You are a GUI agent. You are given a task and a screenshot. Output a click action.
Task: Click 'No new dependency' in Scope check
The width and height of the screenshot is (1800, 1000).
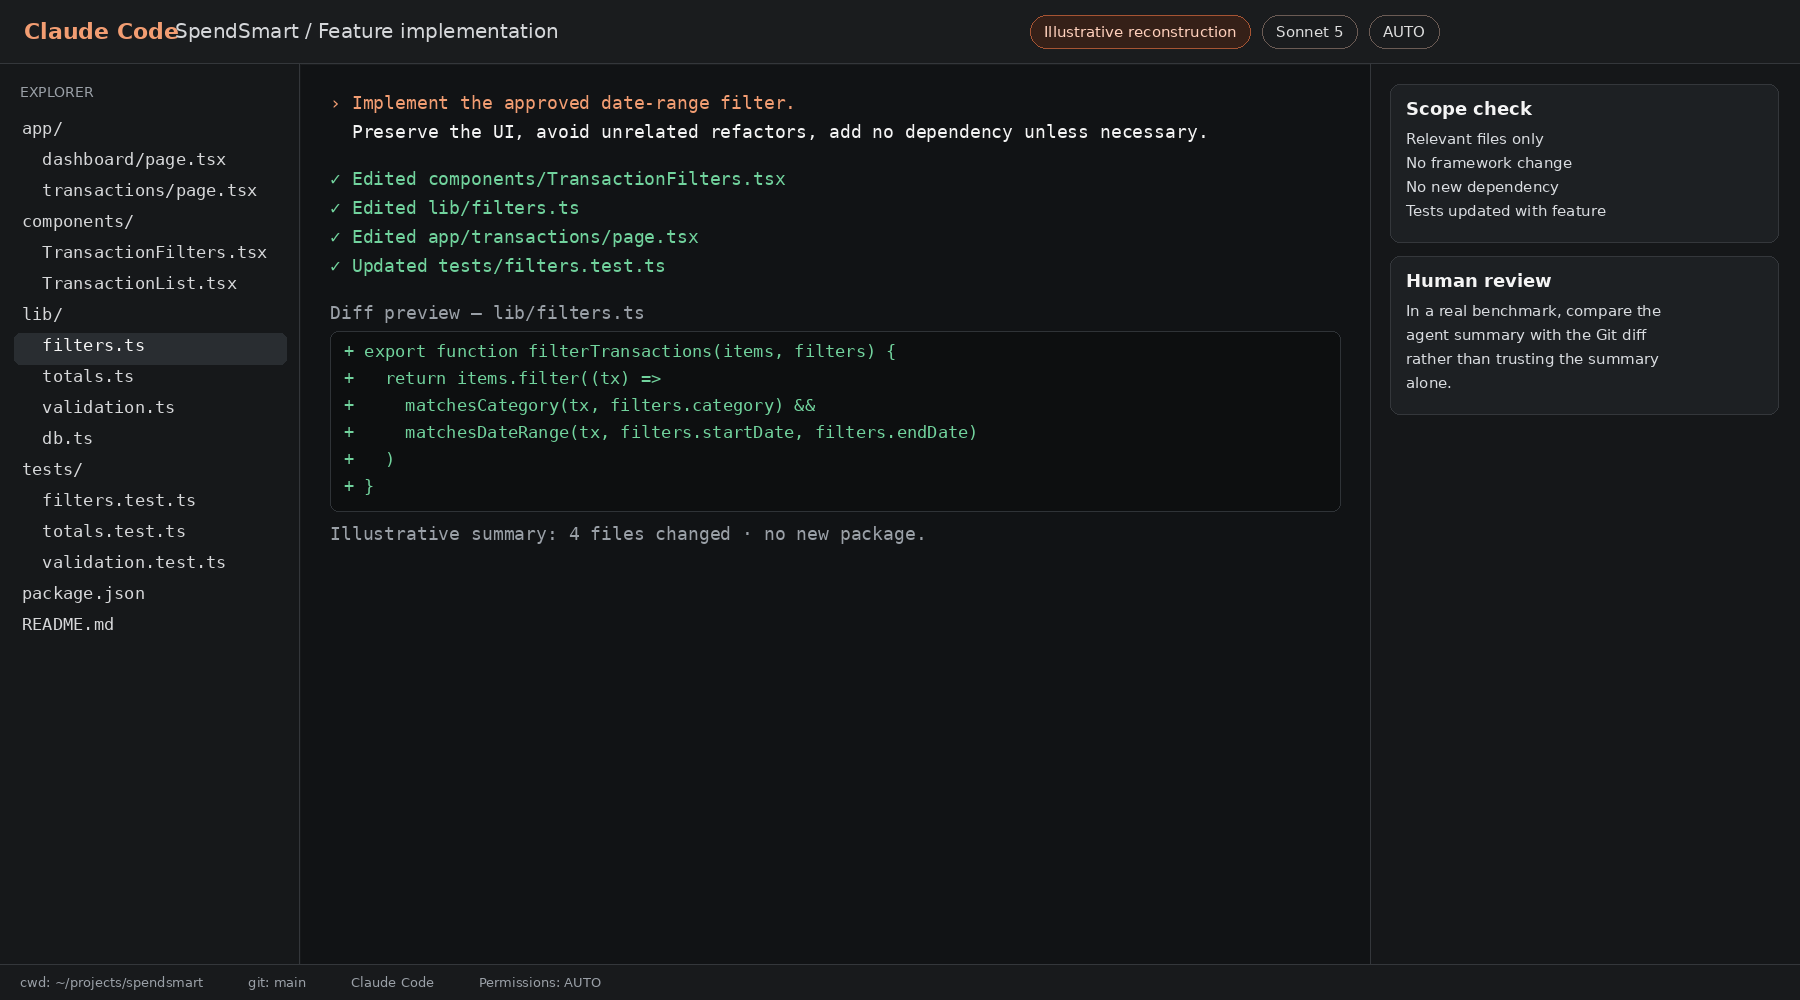coord(1482,187)
